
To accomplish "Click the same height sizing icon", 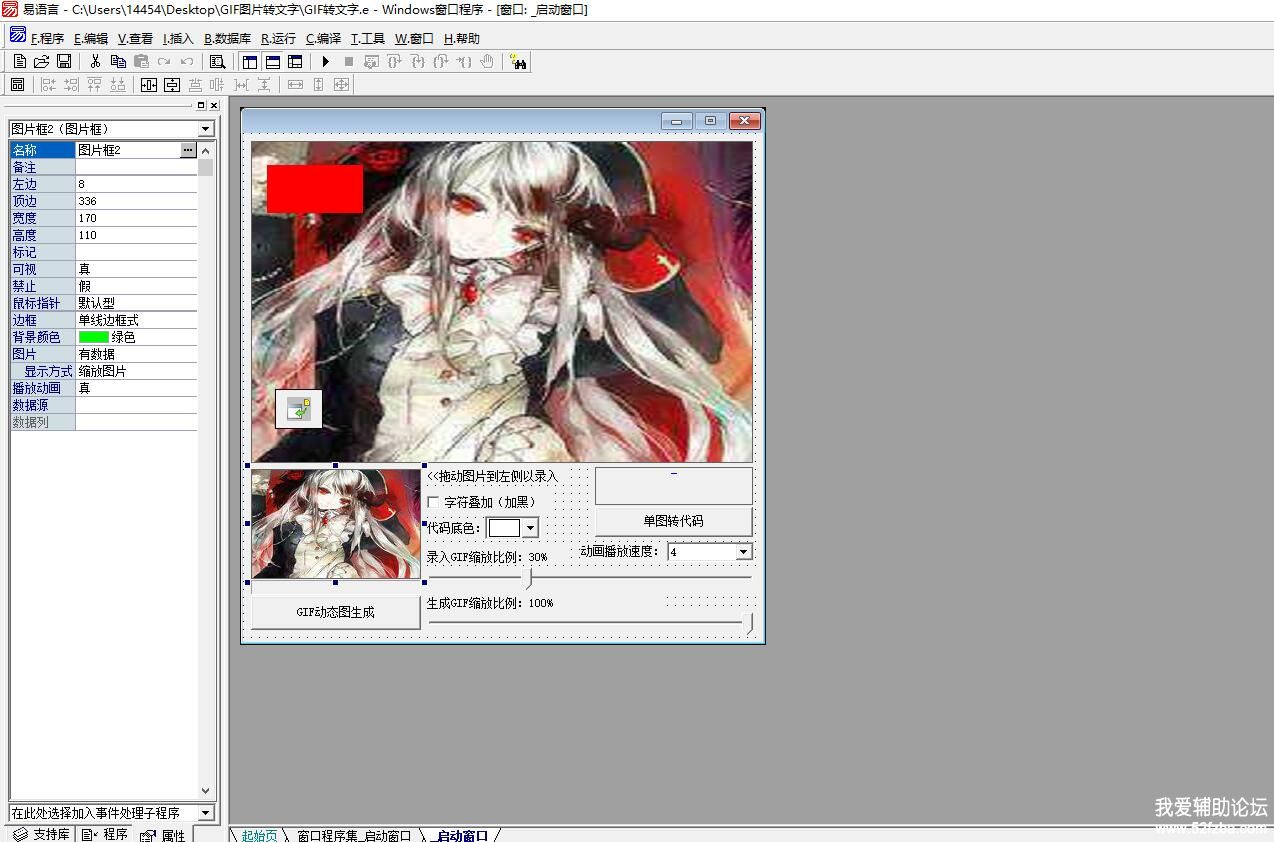I will coord(318,85).
